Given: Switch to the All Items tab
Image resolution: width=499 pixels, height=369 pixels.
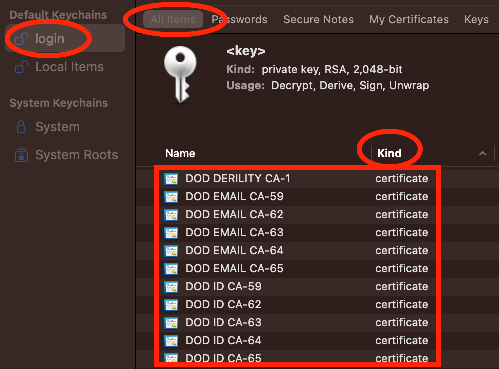Looking at the screenshot, I should coord(173,19).
